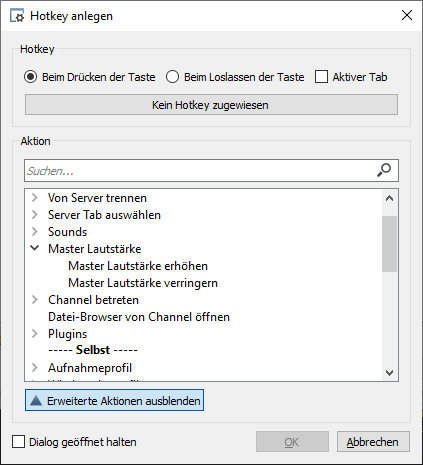Select Datei-Browser von Channel öffnen
The height and width of the screenshot is (465, 423).
[x=139, y=317]
